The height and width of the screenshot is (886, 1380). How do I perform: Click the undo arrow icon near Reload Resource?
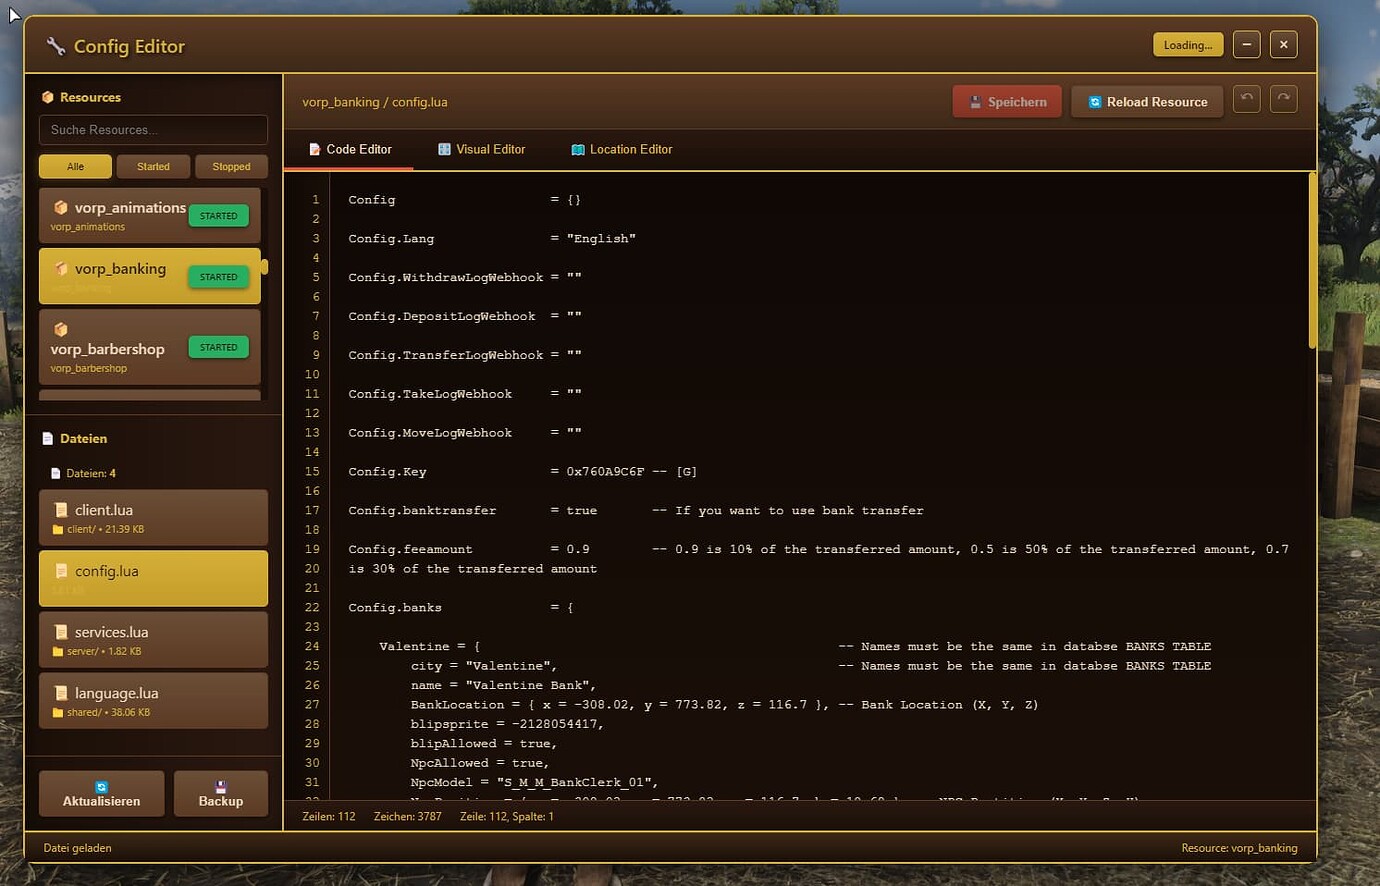1246,98
